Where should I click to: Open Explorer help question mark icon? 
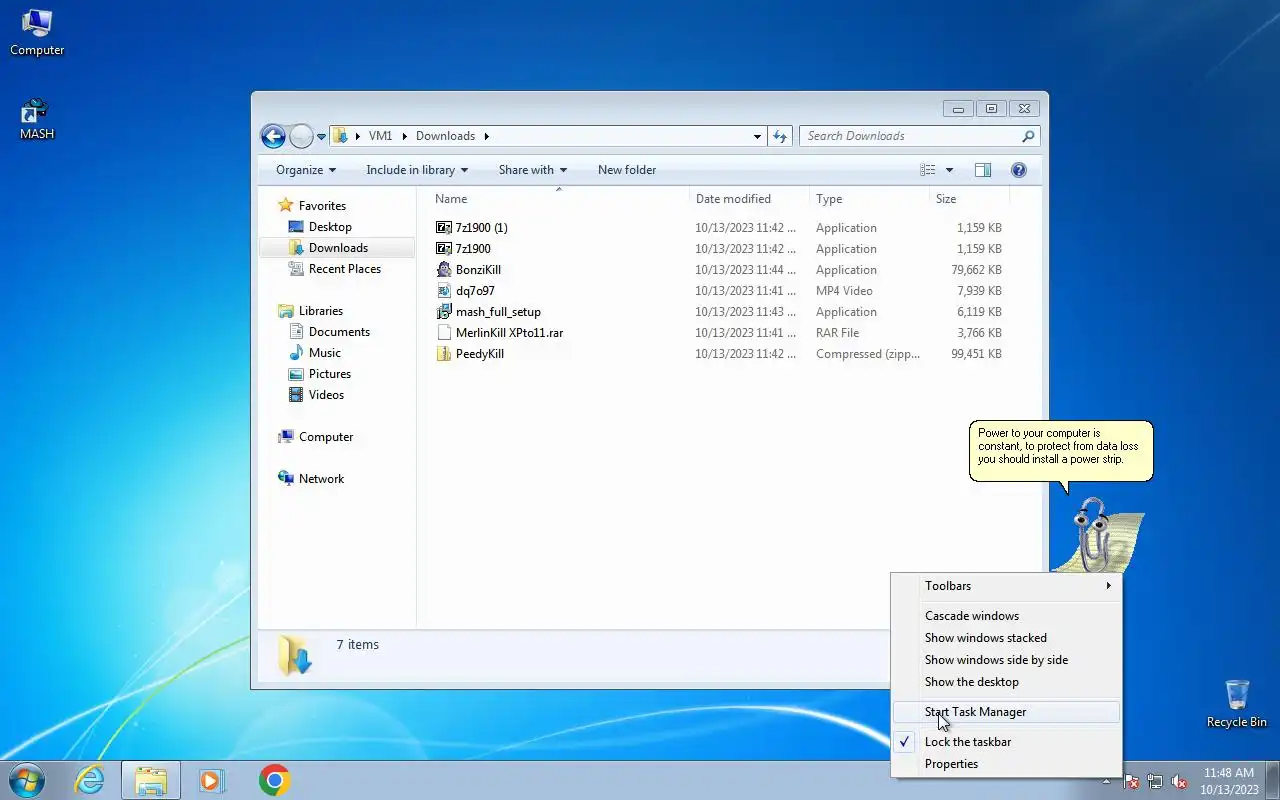click(1019, 170)
